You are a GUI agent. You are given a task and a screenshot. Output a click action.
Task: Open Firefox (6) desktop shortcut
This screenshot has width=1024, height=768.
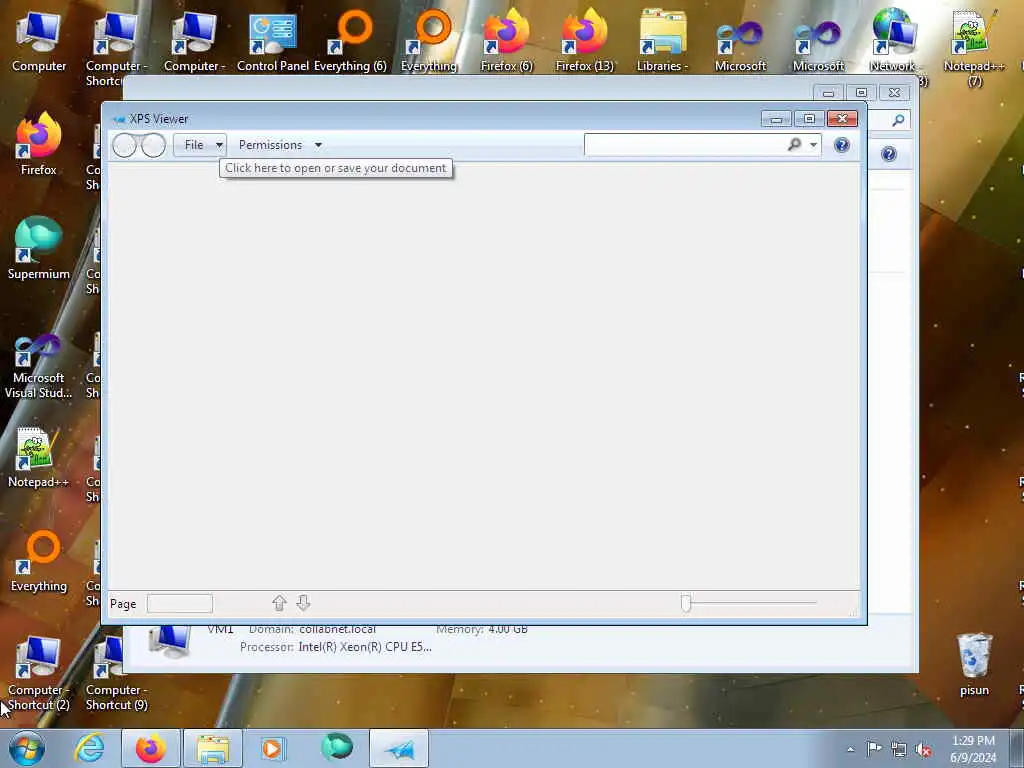click(506, 42)
